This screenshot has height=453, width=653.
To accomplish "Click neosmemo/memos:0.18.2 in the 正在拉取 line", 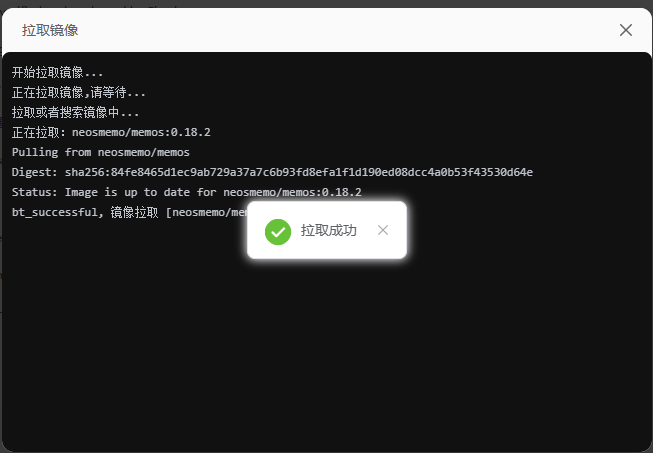I will pos(141,133).
